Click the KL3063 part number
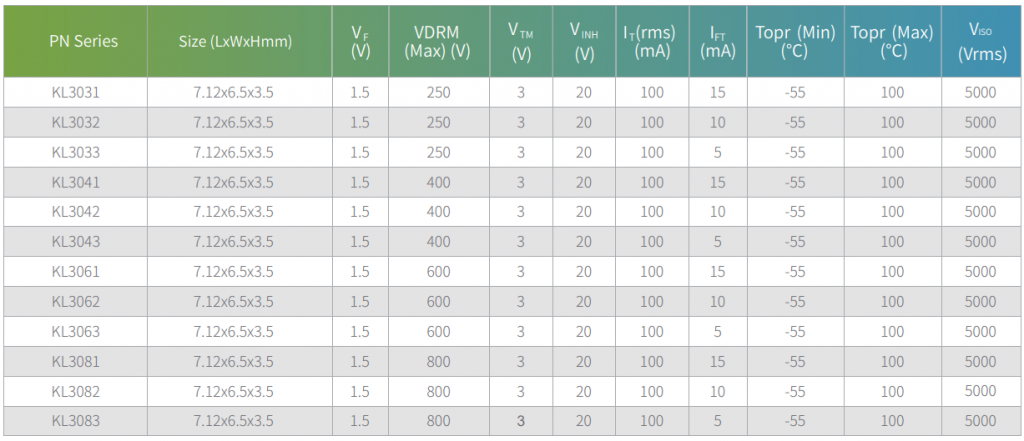1024x441 pixels. coord(75,332)
